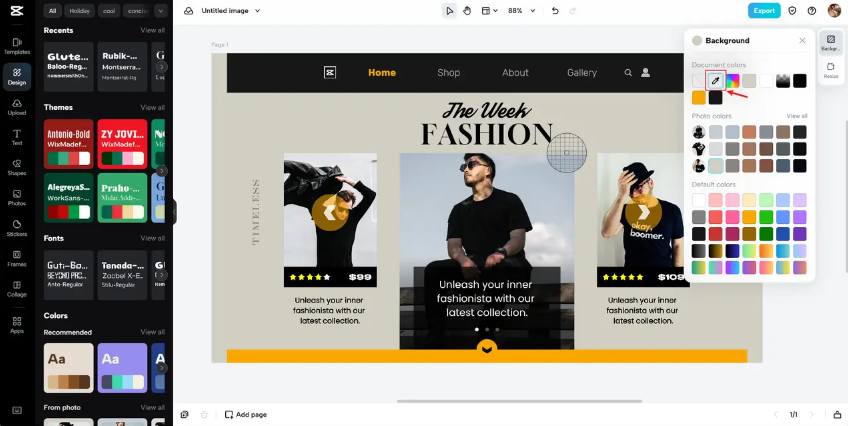Click the cloud save status icon

click(x=189, y=11)
